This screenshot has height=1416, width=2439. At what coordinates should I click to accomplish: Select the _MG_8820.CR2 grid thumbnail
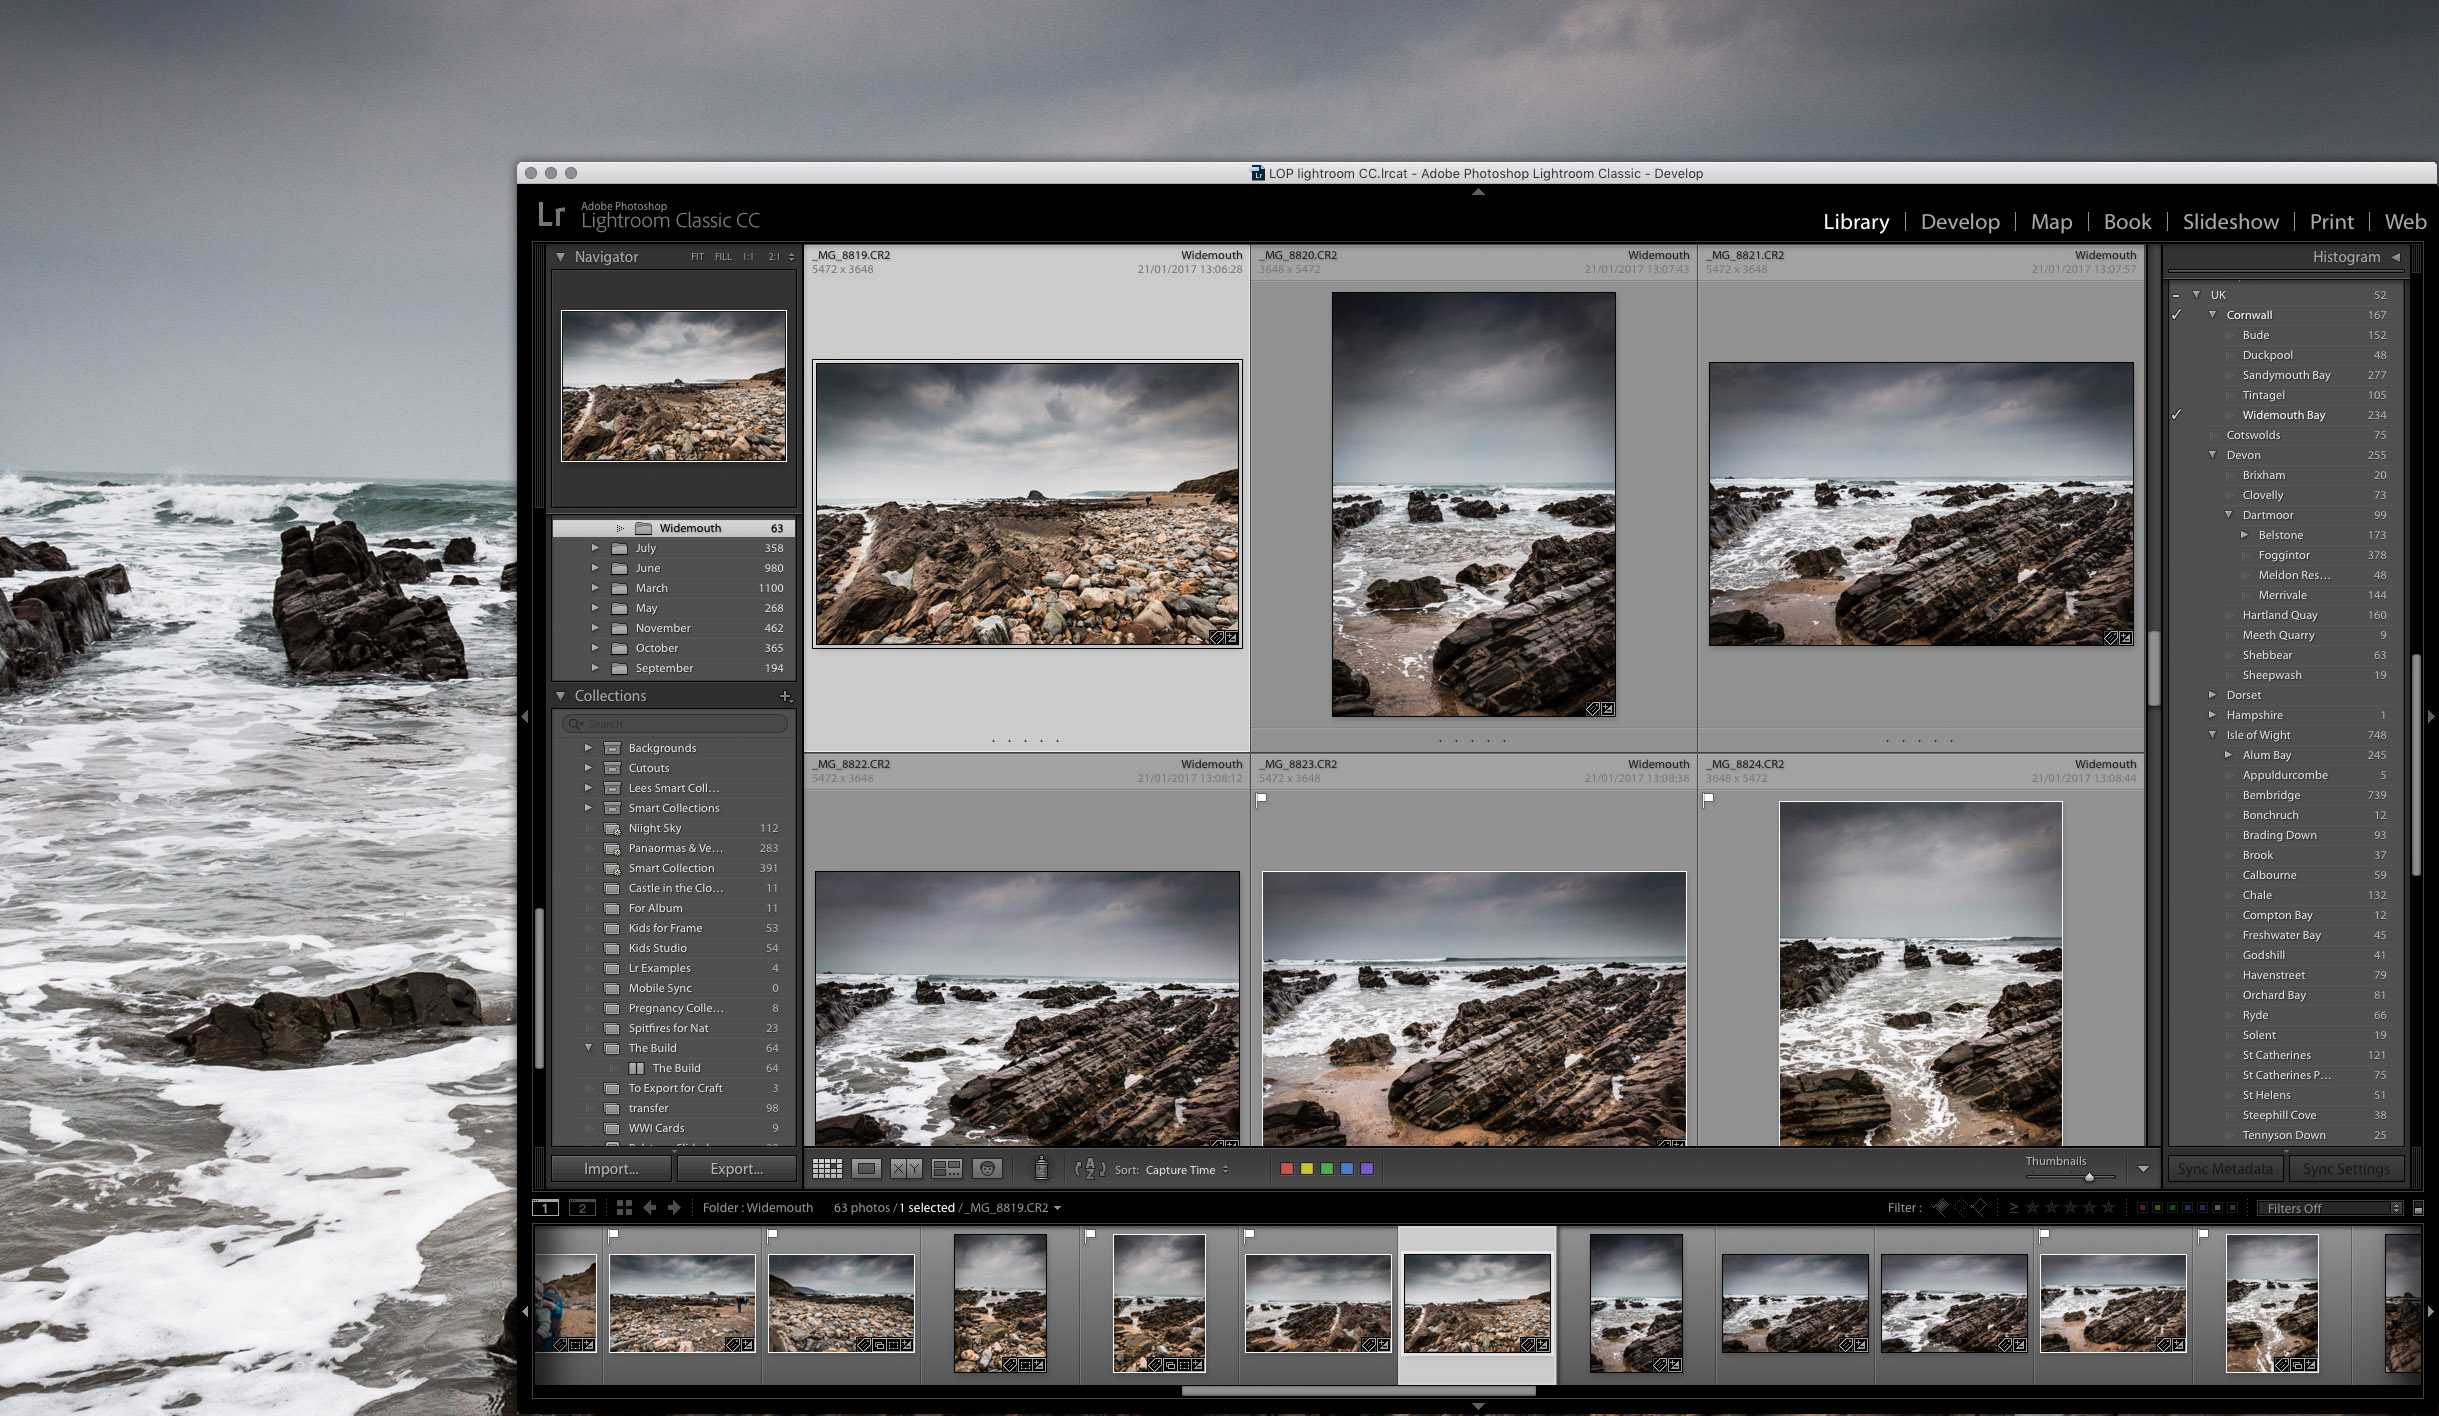pos(1473,504)
